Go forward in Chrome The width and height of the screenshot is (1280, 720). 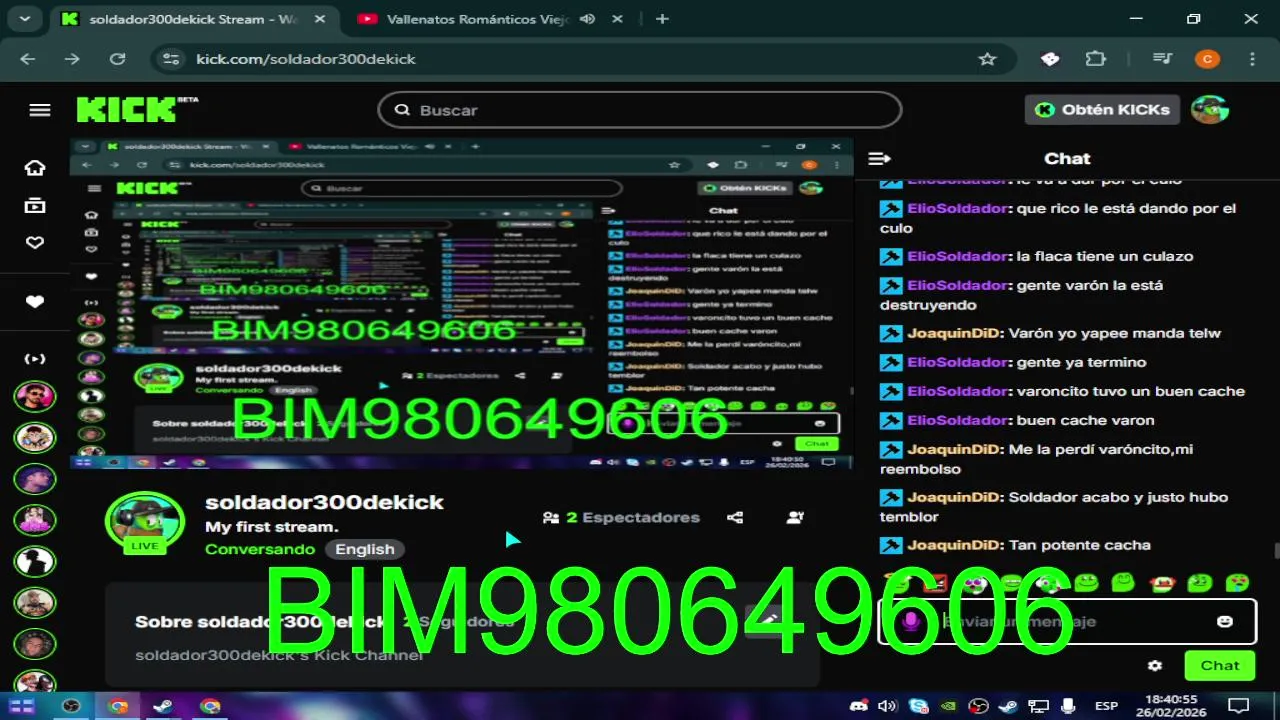click(72, 59)
